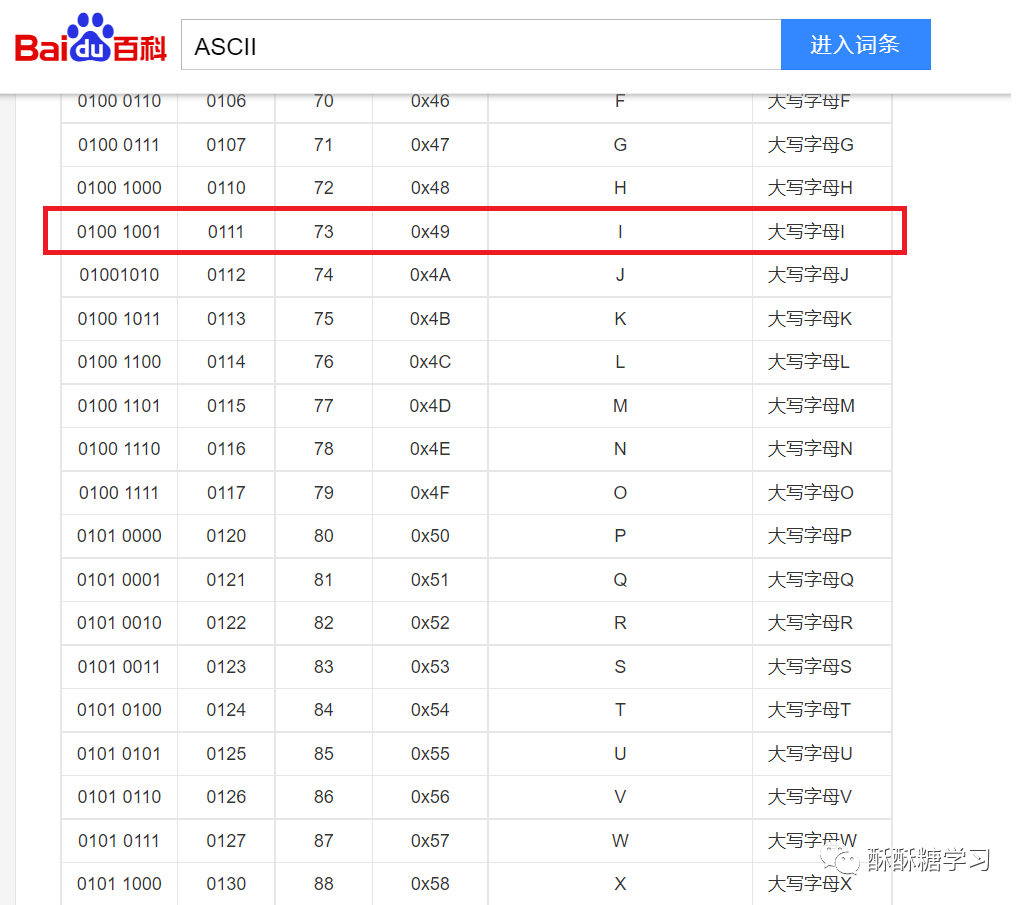Click octal cell 0116

point(226,449)
